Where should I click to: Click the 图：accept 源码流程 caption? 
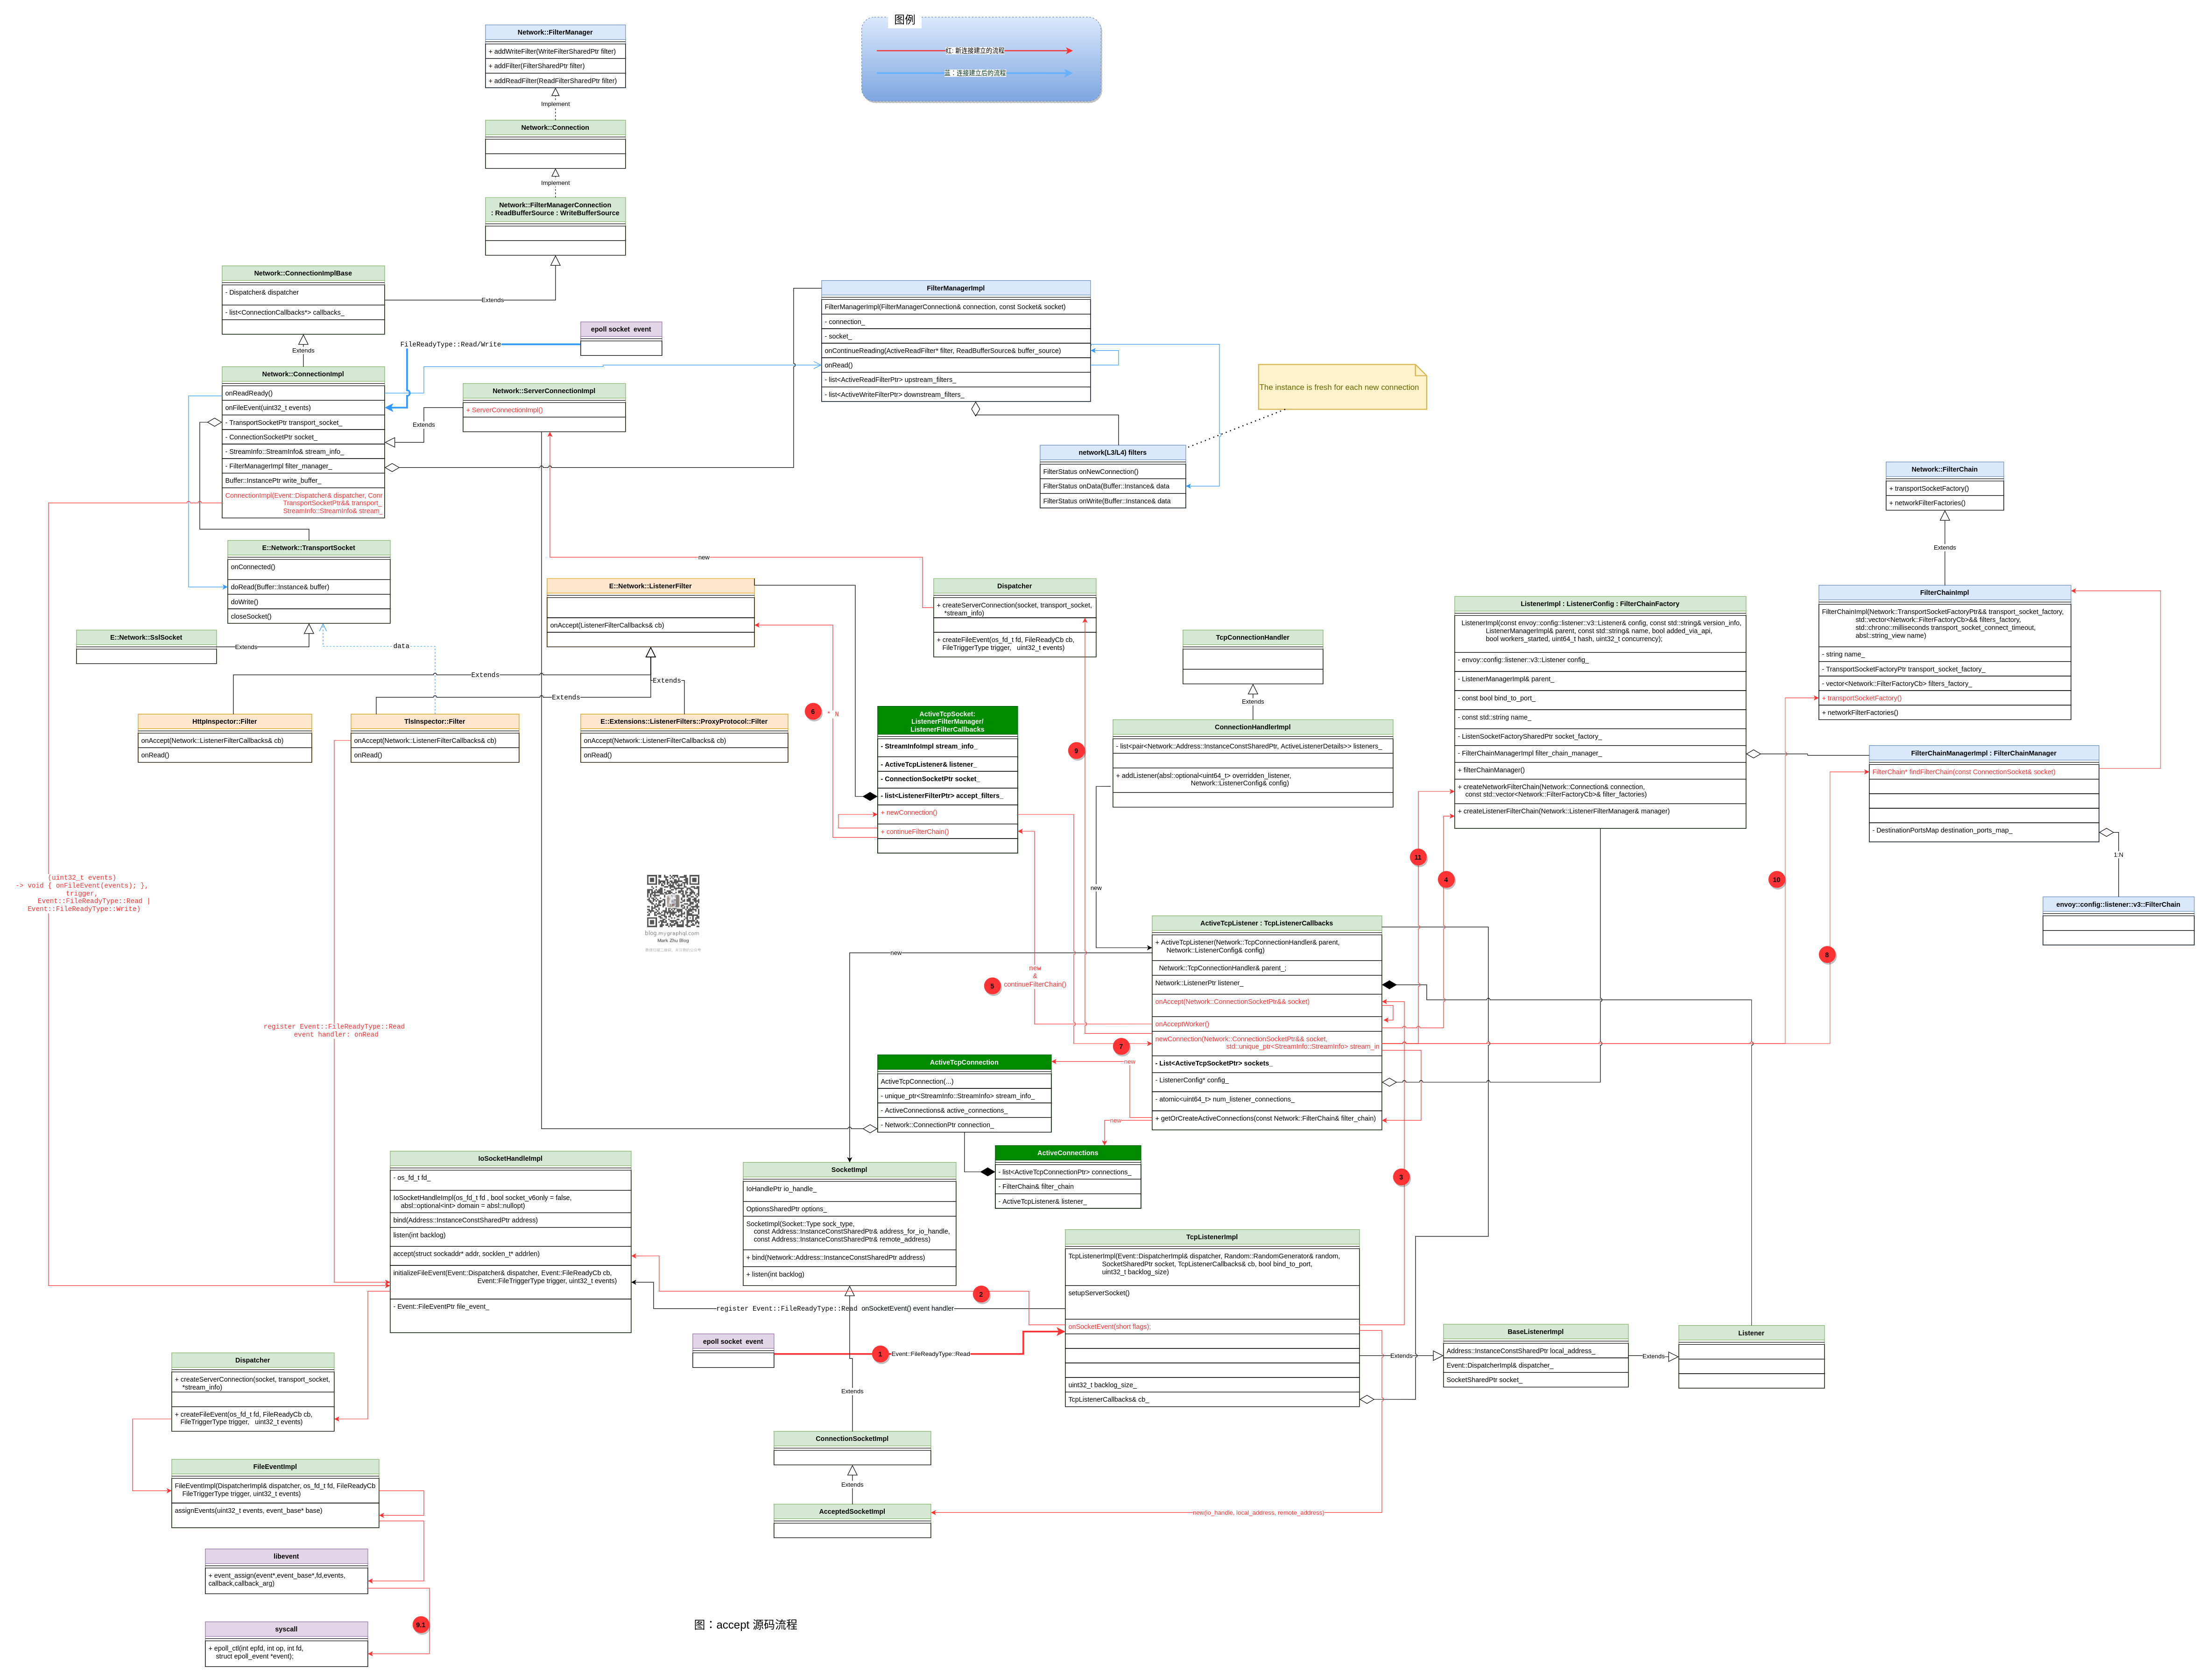pyautogui.click(x=745, y=1624)
